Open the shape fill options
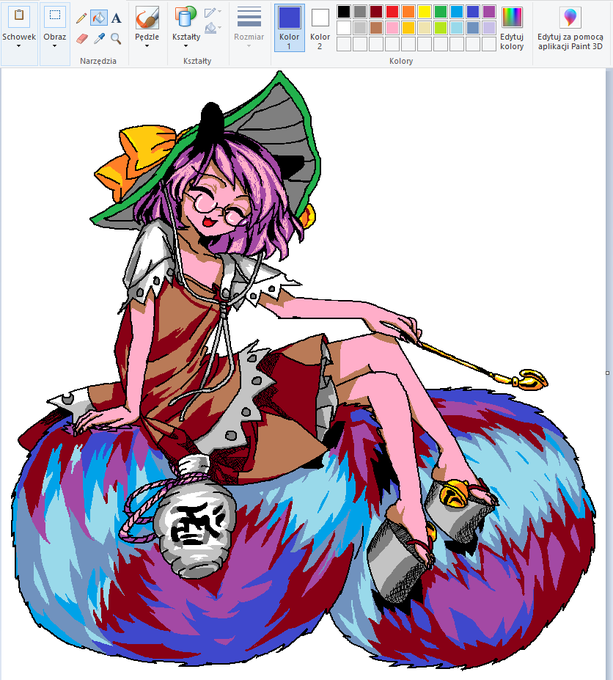This screenshot has width=613, height=680. click(x=212, y=29)
